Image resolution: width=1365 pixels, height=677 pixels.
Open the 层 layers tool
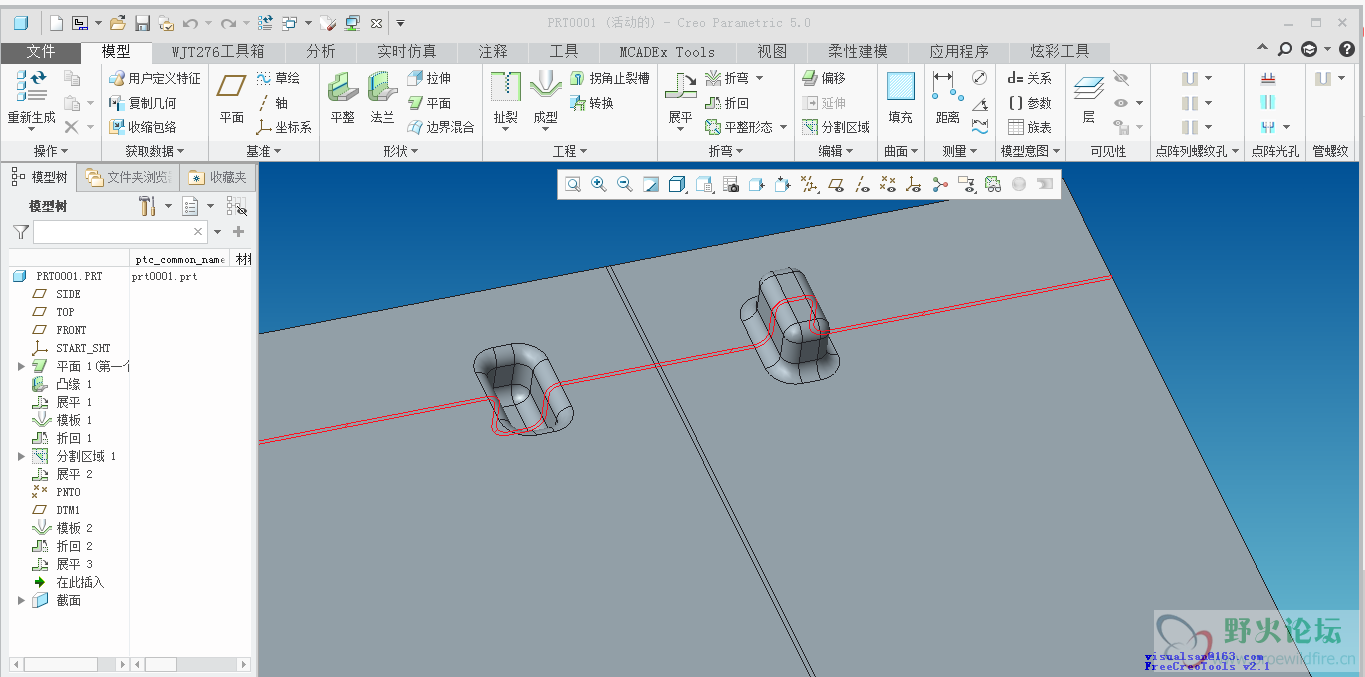[x=1089, y=98]
